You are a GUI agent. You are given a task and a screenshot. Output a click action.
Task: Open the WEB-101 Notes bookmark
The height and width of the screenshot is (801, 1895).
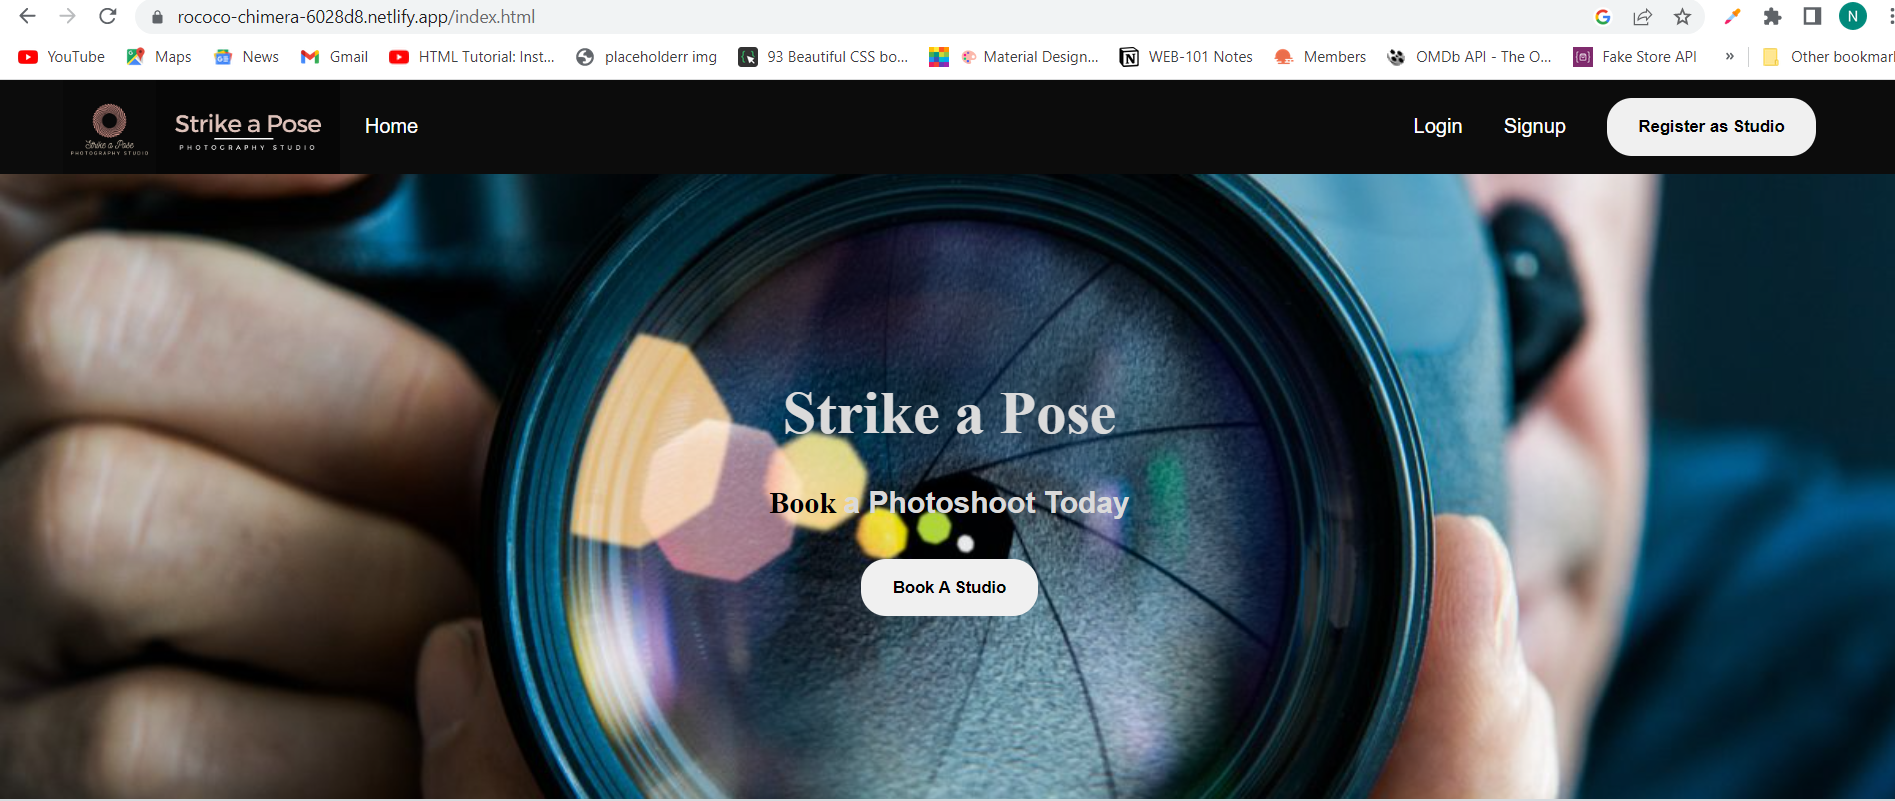click(1186, 57)
